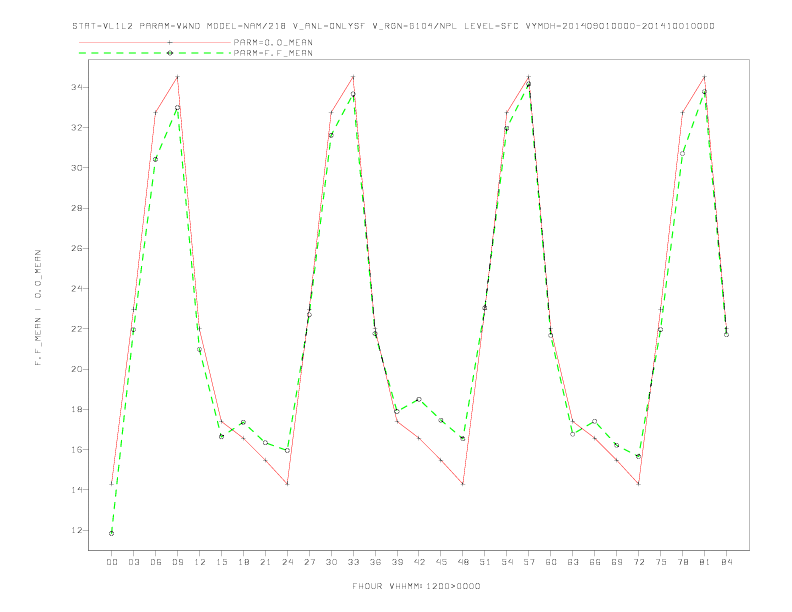The image size is (792, 612).
Task: Click the x-axis tick label 33
Action: point(353,562)
